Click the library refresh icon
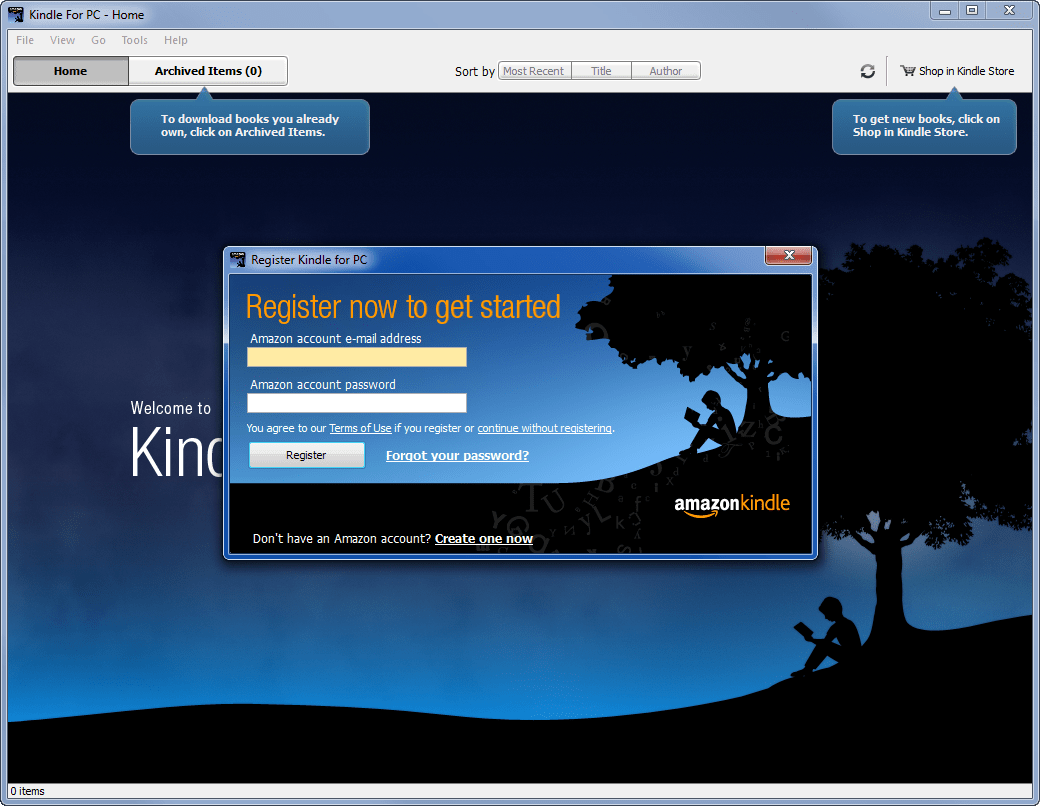 coord(867,71)
